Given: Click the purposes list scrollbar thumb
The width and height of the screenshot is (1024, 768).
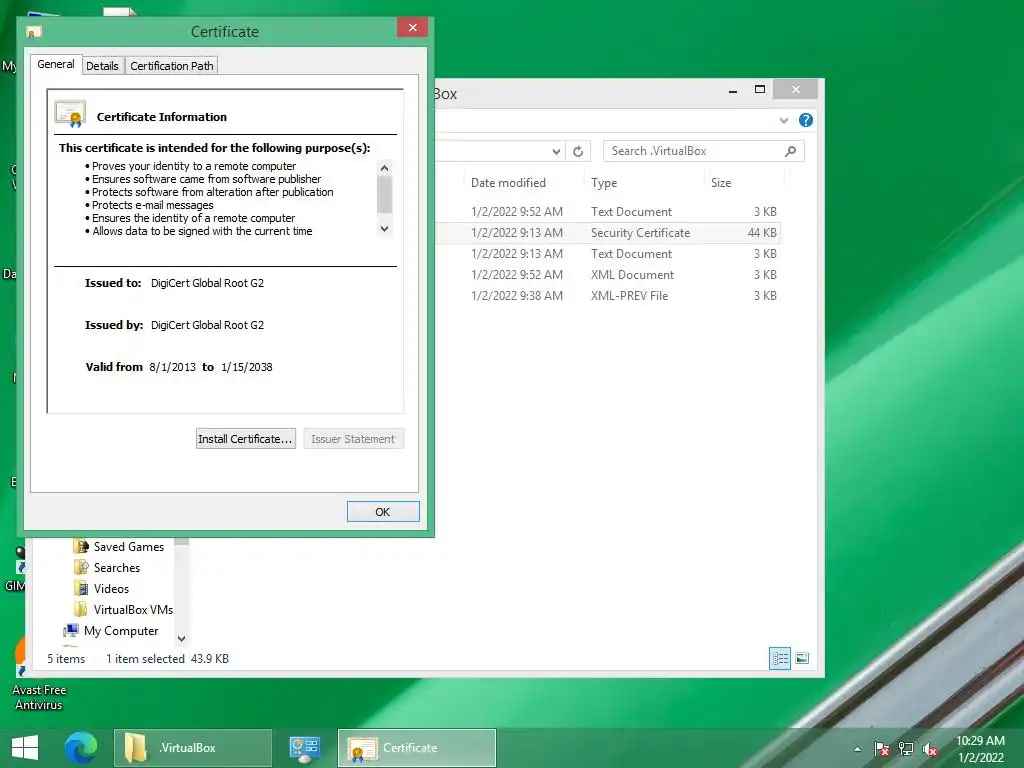Looking at the screenshot, I should [385, 195].
